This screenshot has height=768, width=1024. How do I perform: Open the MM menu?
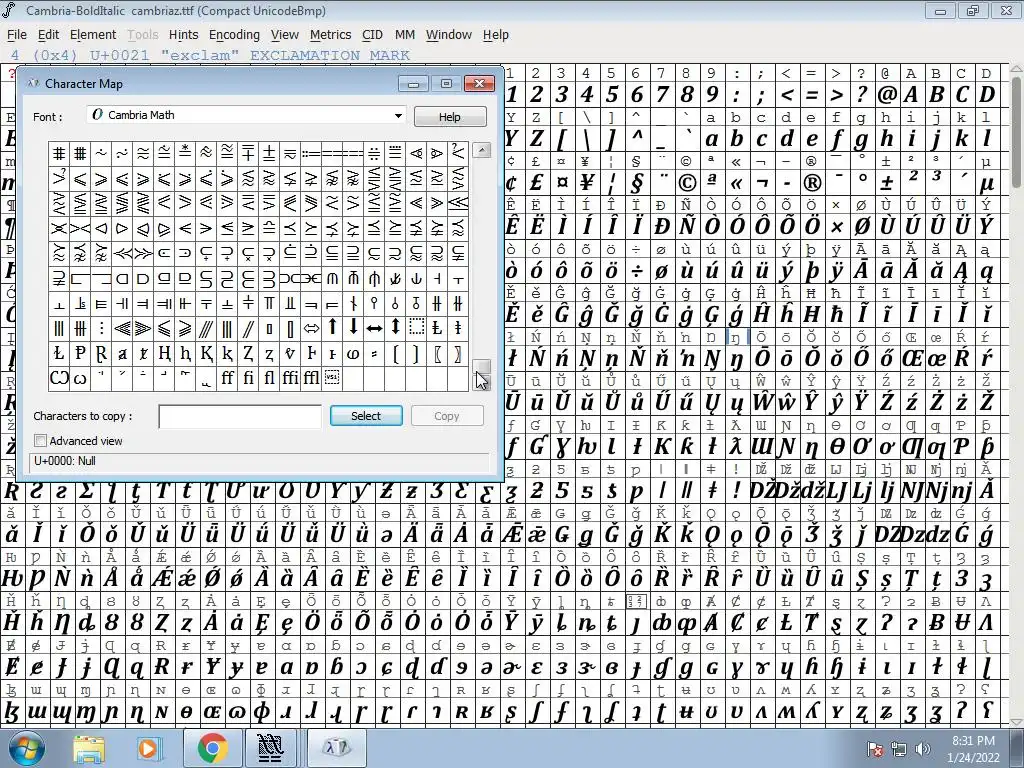(405, 35)
